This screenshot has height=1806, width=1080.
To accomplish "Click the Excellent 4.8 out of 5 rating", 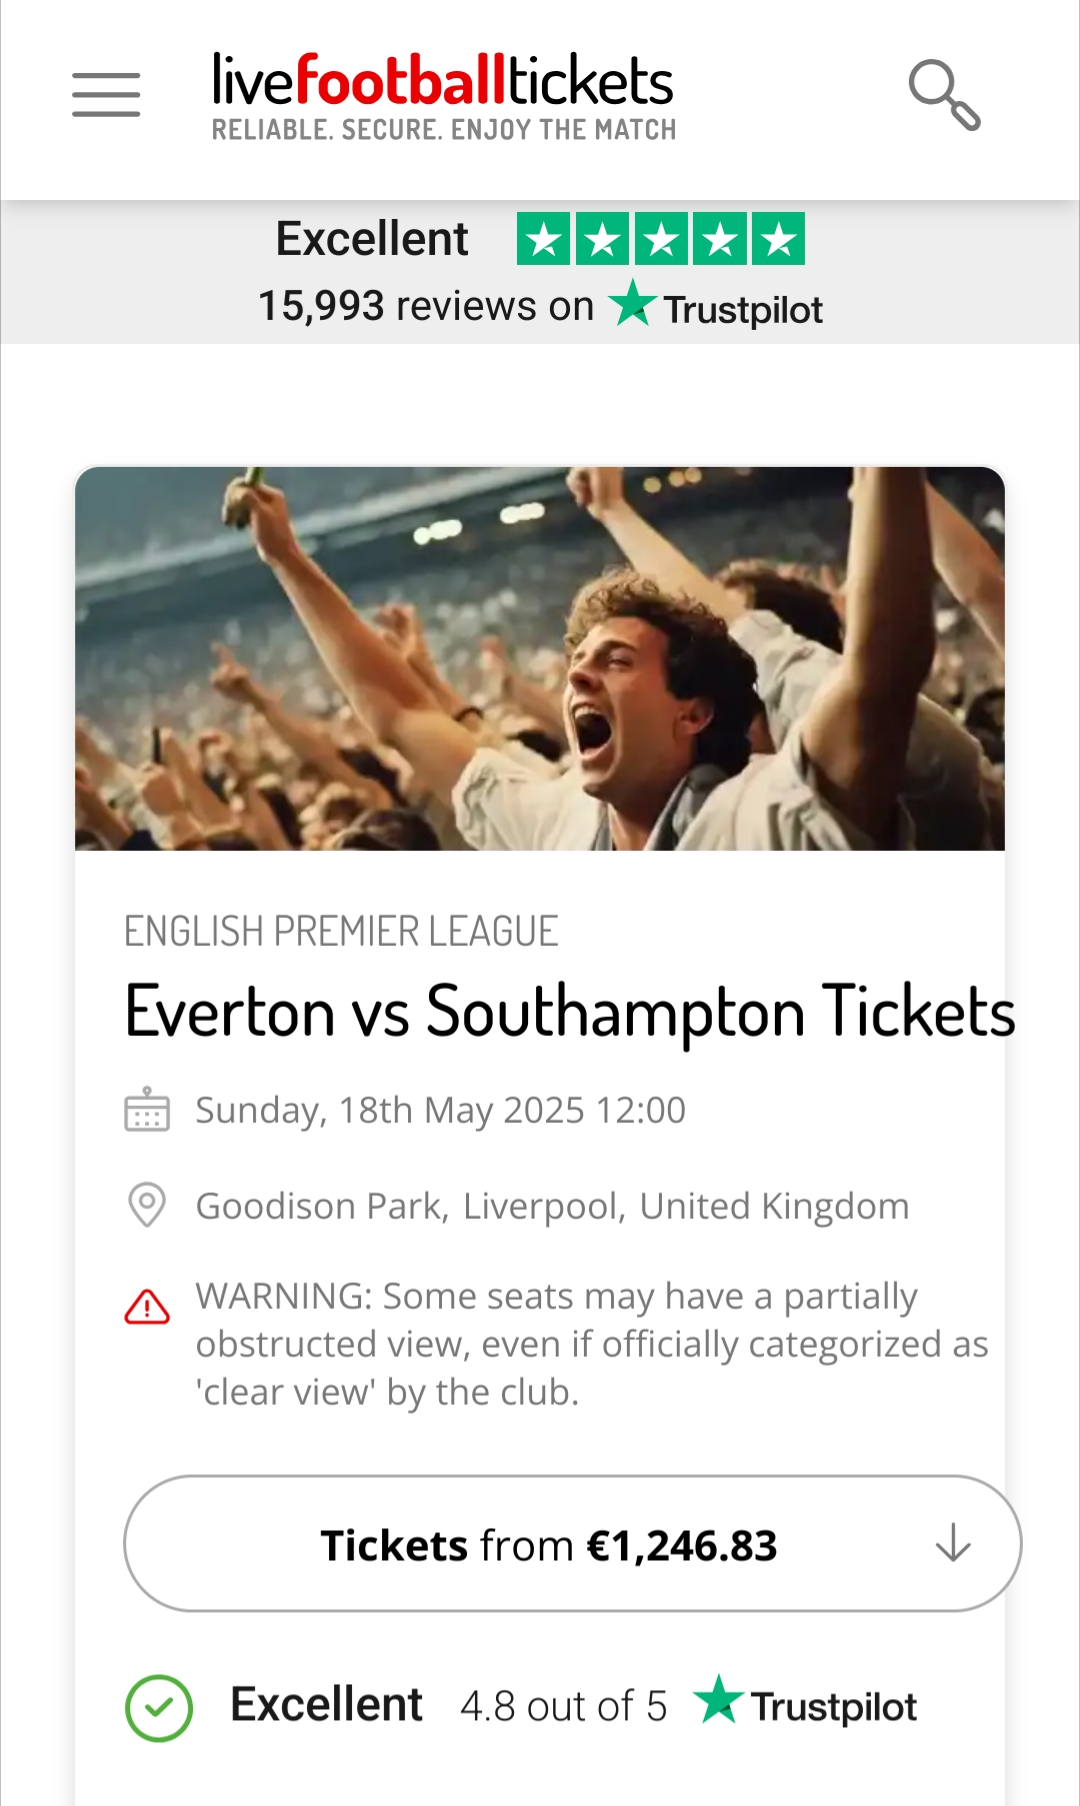I will [448, 1705].
